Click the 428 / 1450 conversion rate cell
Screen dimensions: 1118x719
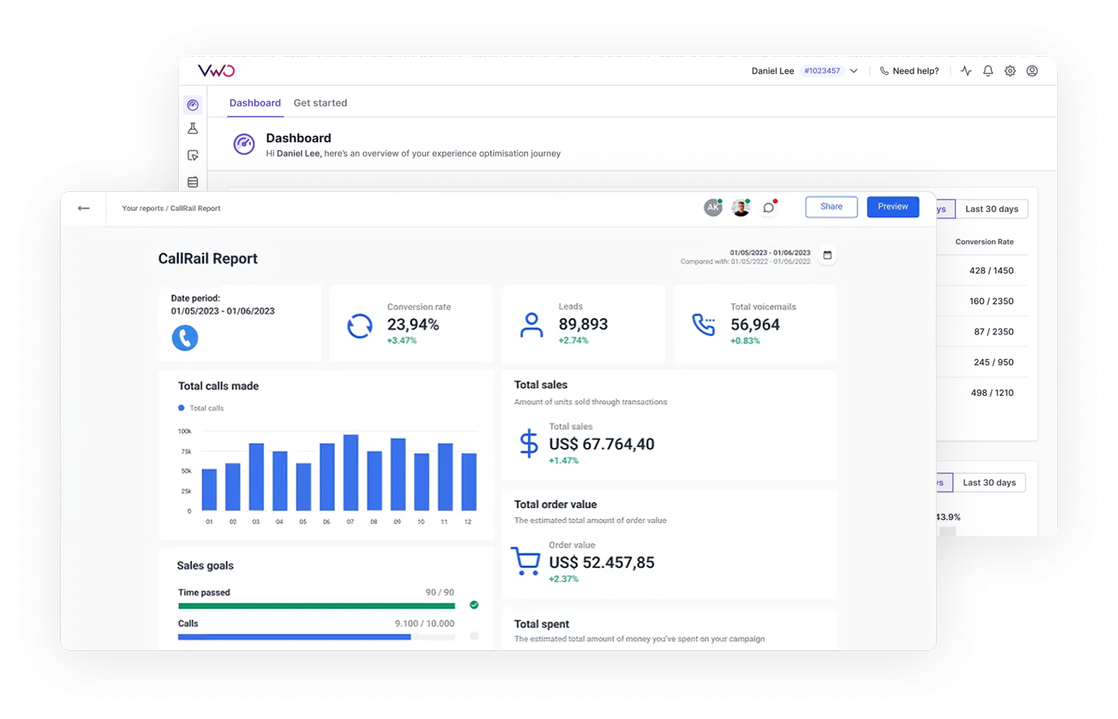coord(991,270)
